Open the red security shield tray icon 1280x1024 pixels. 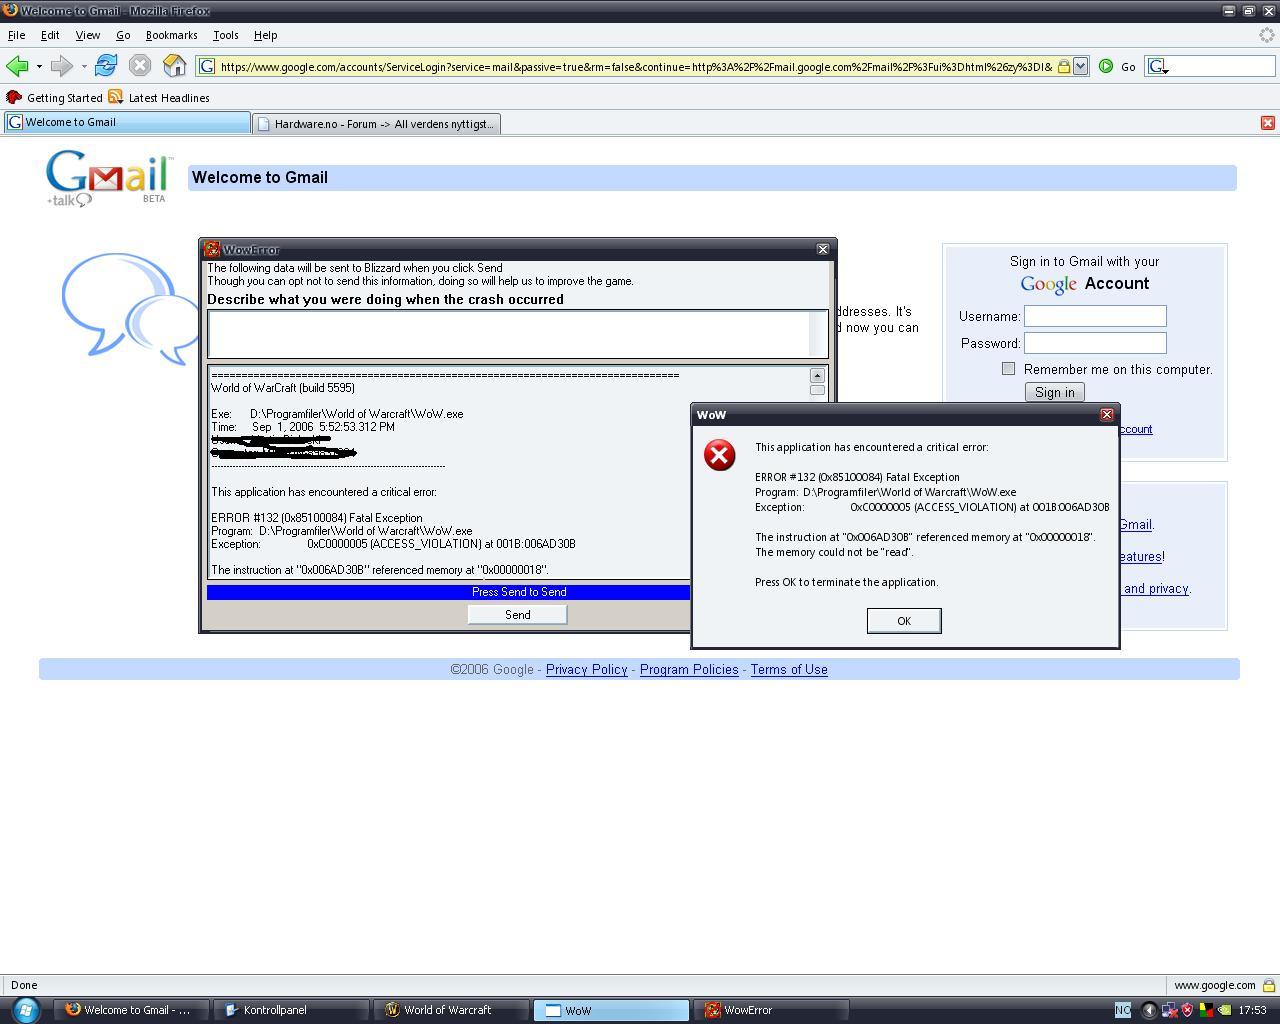coord(1187,1010)
